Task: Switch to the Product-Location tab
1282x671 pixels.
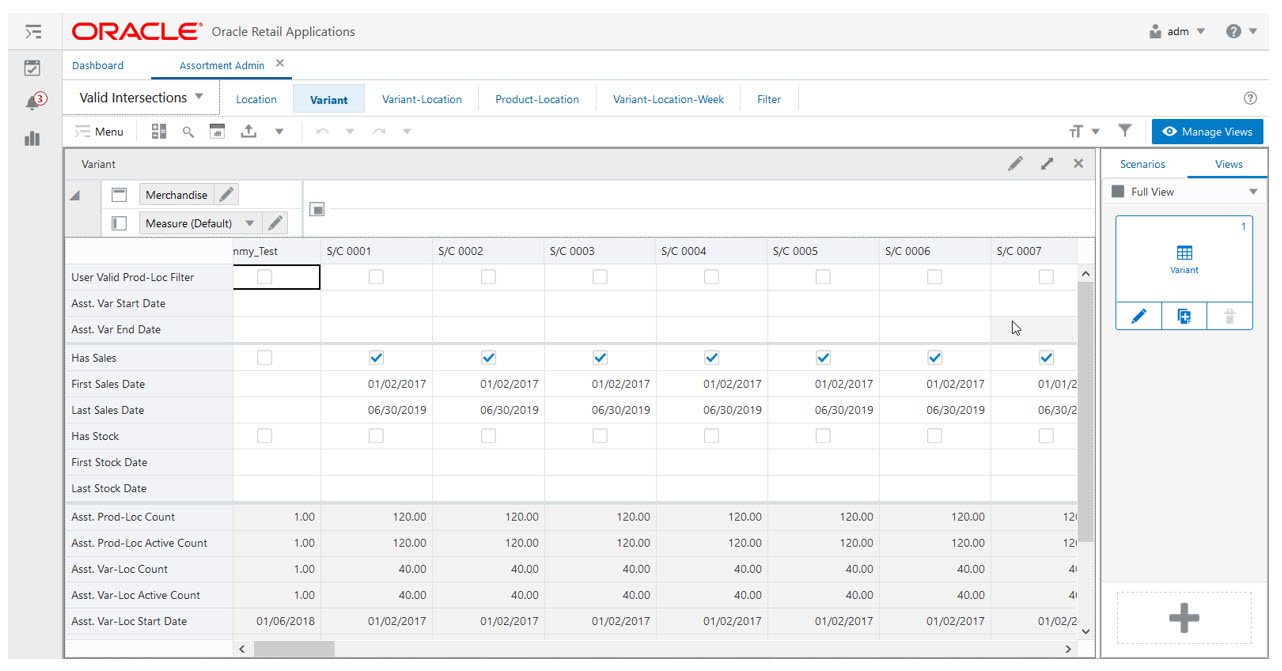Action: tap(537, 99)
